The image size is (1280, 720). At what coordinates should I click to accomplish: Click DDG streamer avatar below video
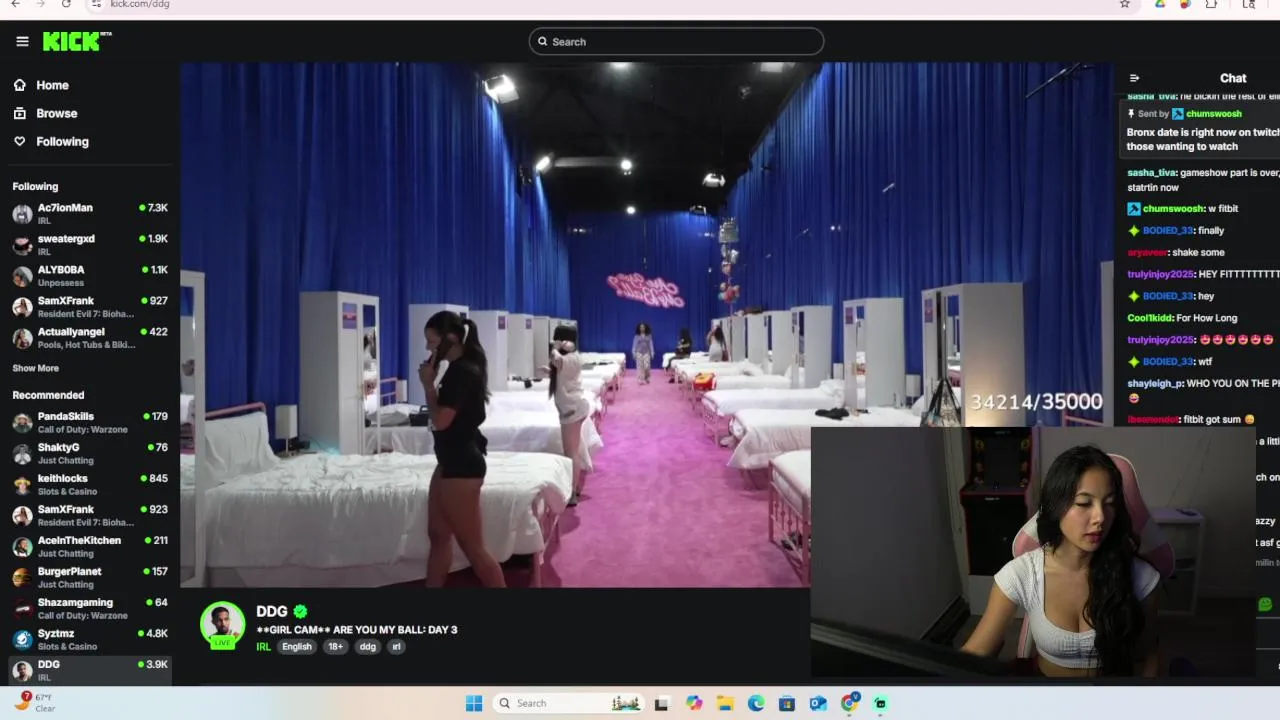[x=222, y=624]
